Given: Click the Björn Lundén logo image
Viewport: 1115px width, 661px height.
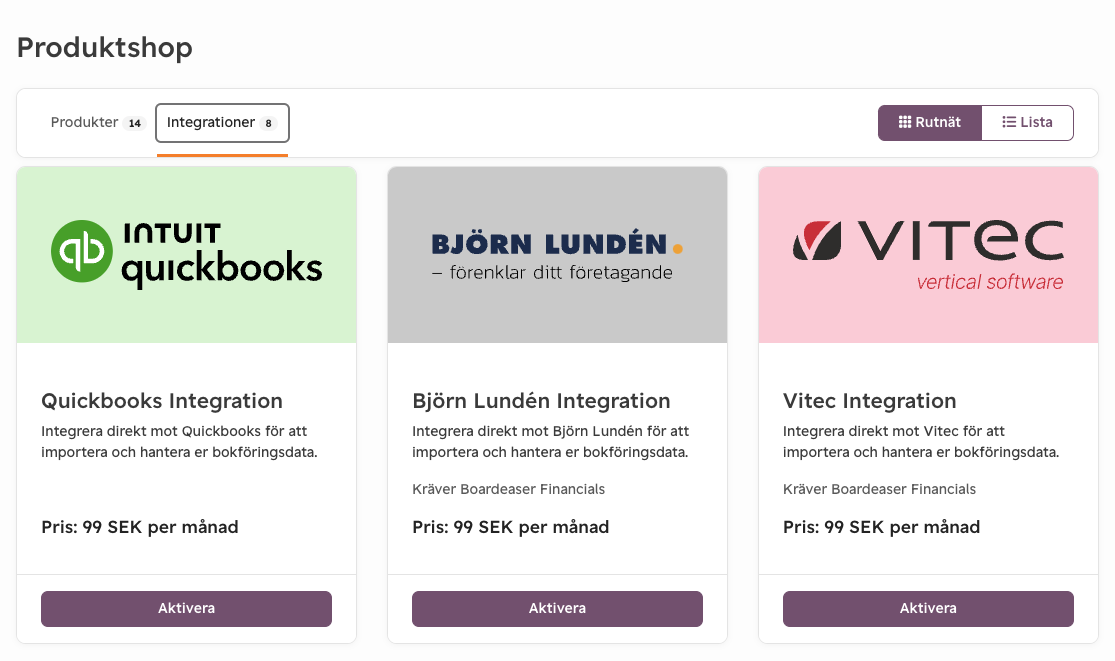Looking at the screenshot, I should tap(557, 255).
